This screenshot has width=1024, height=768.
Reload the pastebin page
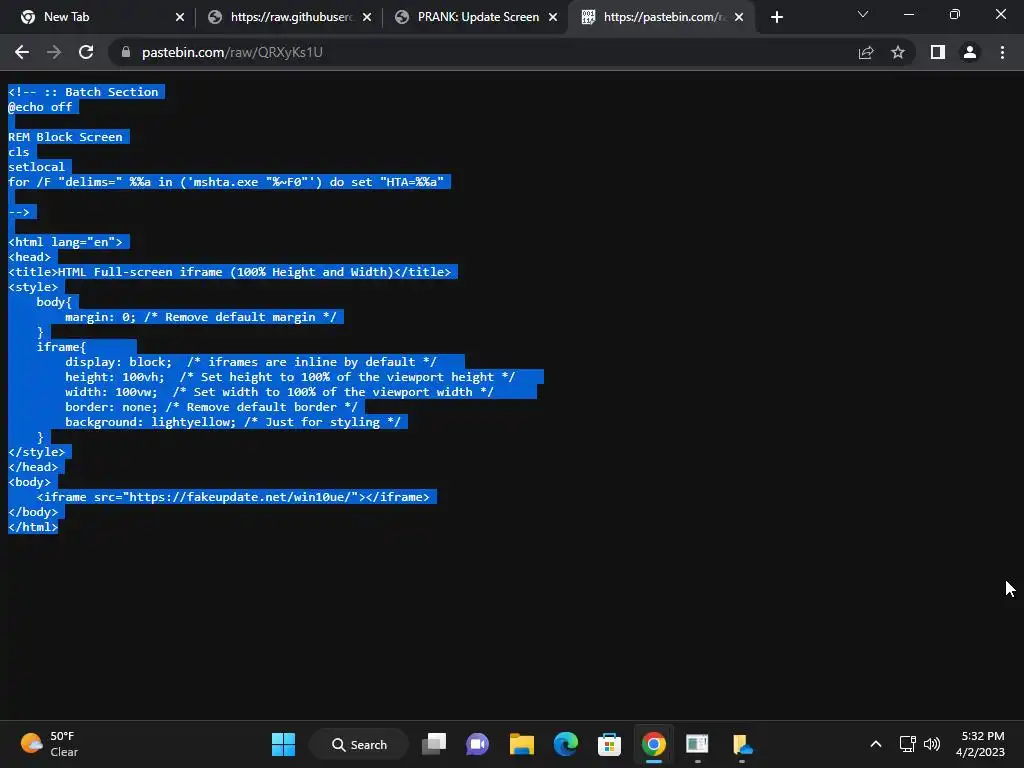(86, 52)
